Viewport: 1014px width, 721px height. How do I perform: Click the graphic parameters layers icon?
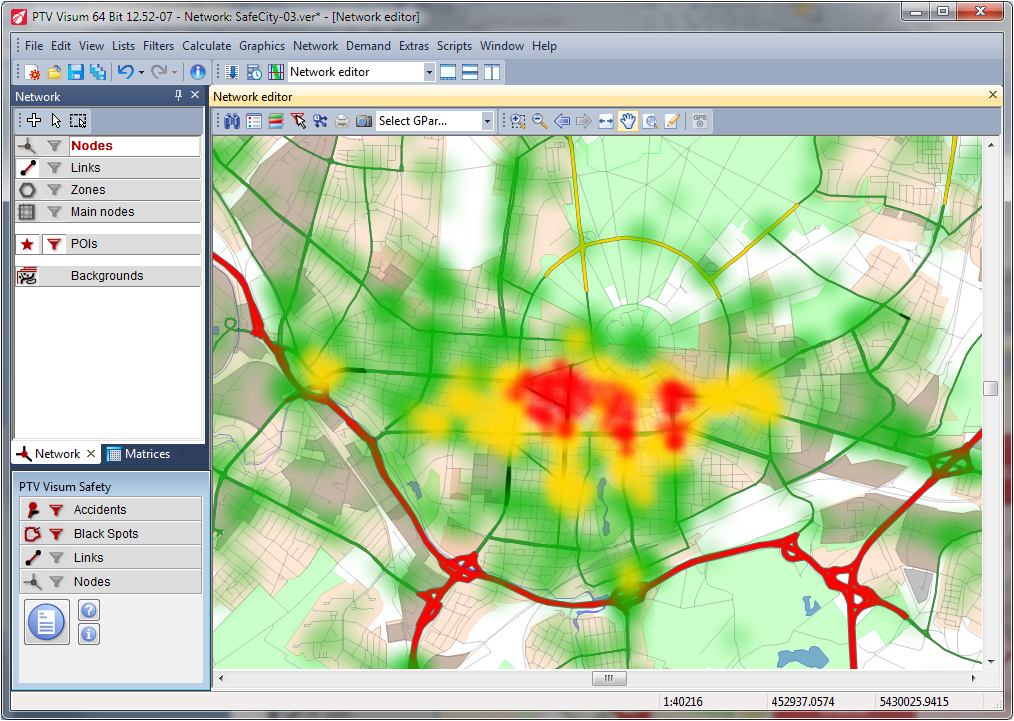(275, 121)
